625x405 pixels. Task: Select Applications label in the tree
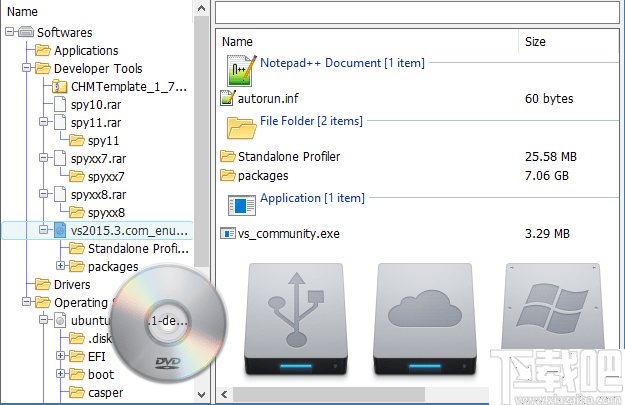pyautogui.click(x=86, y=51)
